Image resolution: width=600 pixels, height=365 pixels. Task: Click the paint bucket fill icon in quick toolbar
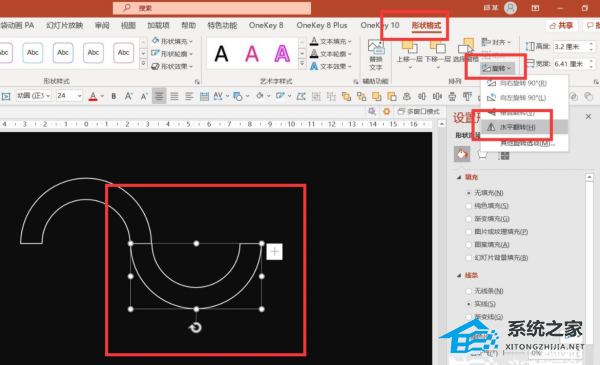pyautogui.click(x=260, y=96)
